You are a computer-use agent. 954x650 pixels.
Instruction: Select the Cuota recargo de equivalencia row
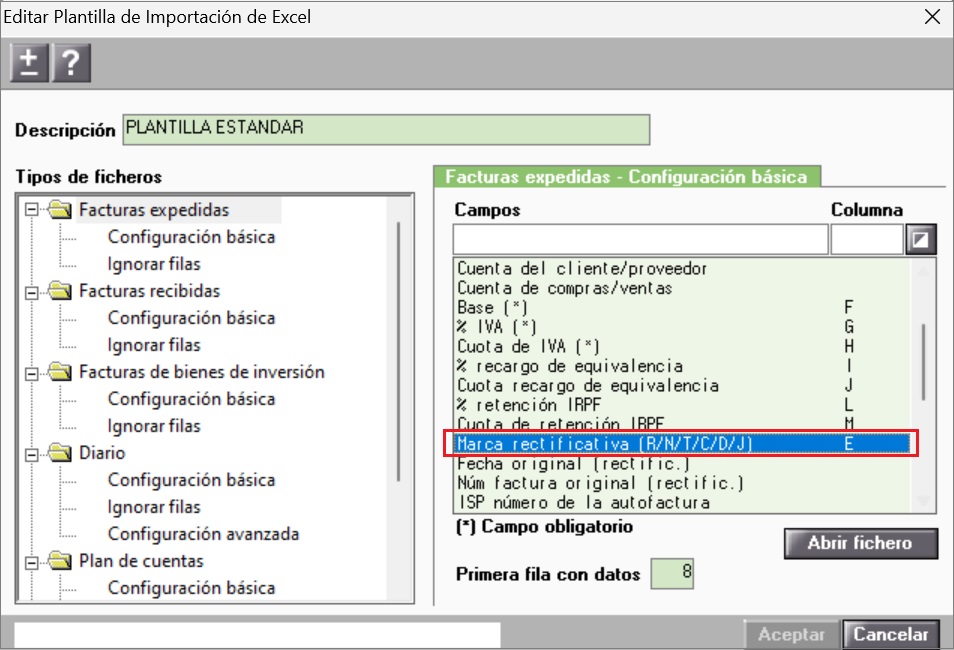pyautogui.click(x=681, y=385)
